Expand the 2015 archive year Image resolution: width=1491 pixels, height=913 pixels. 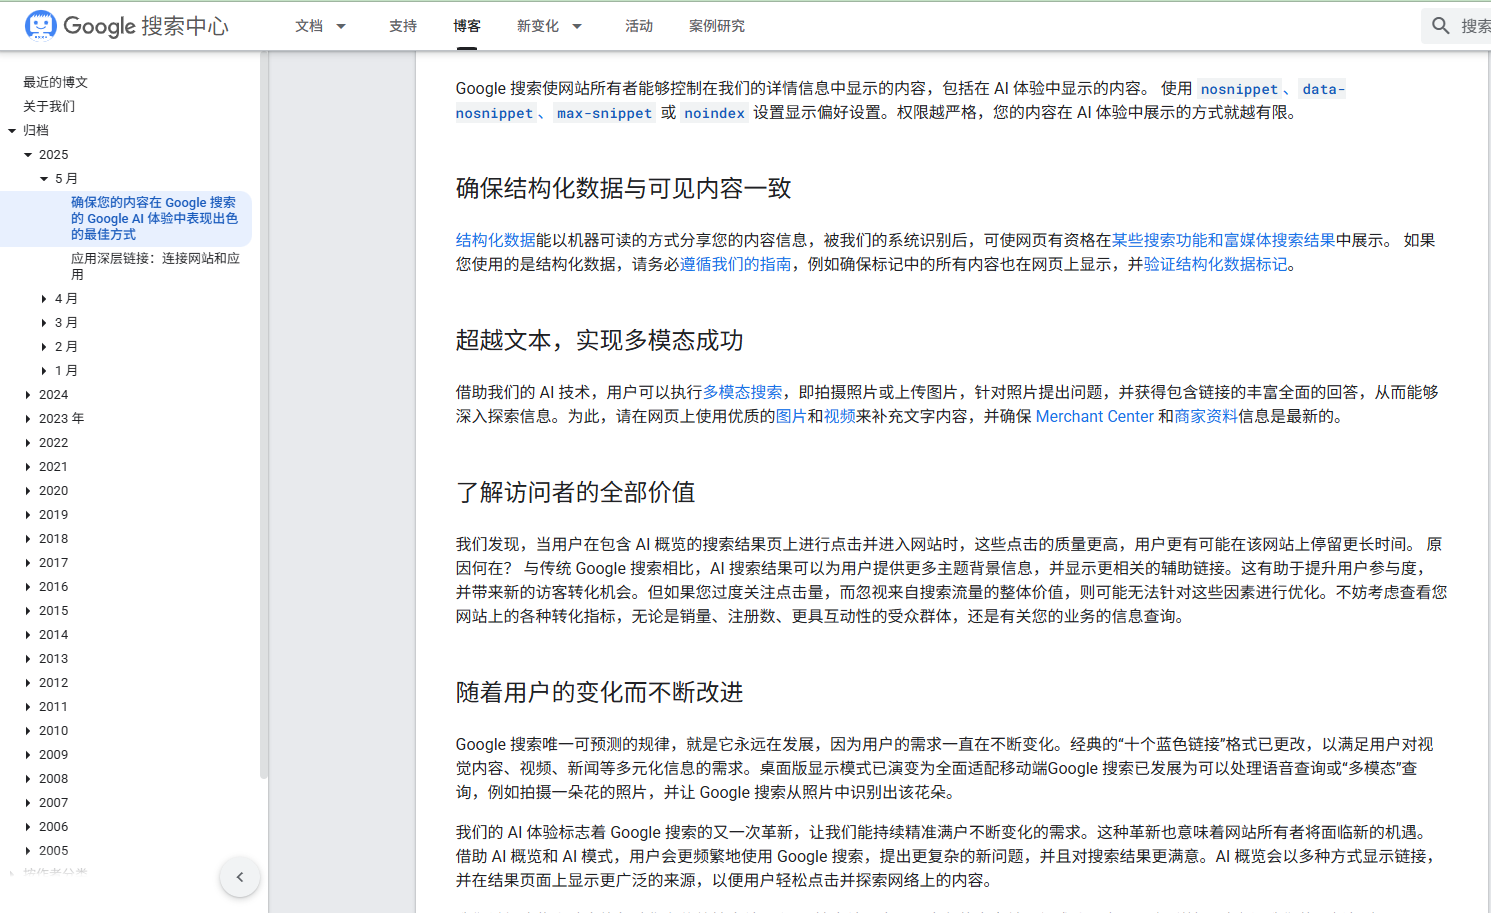28,611
